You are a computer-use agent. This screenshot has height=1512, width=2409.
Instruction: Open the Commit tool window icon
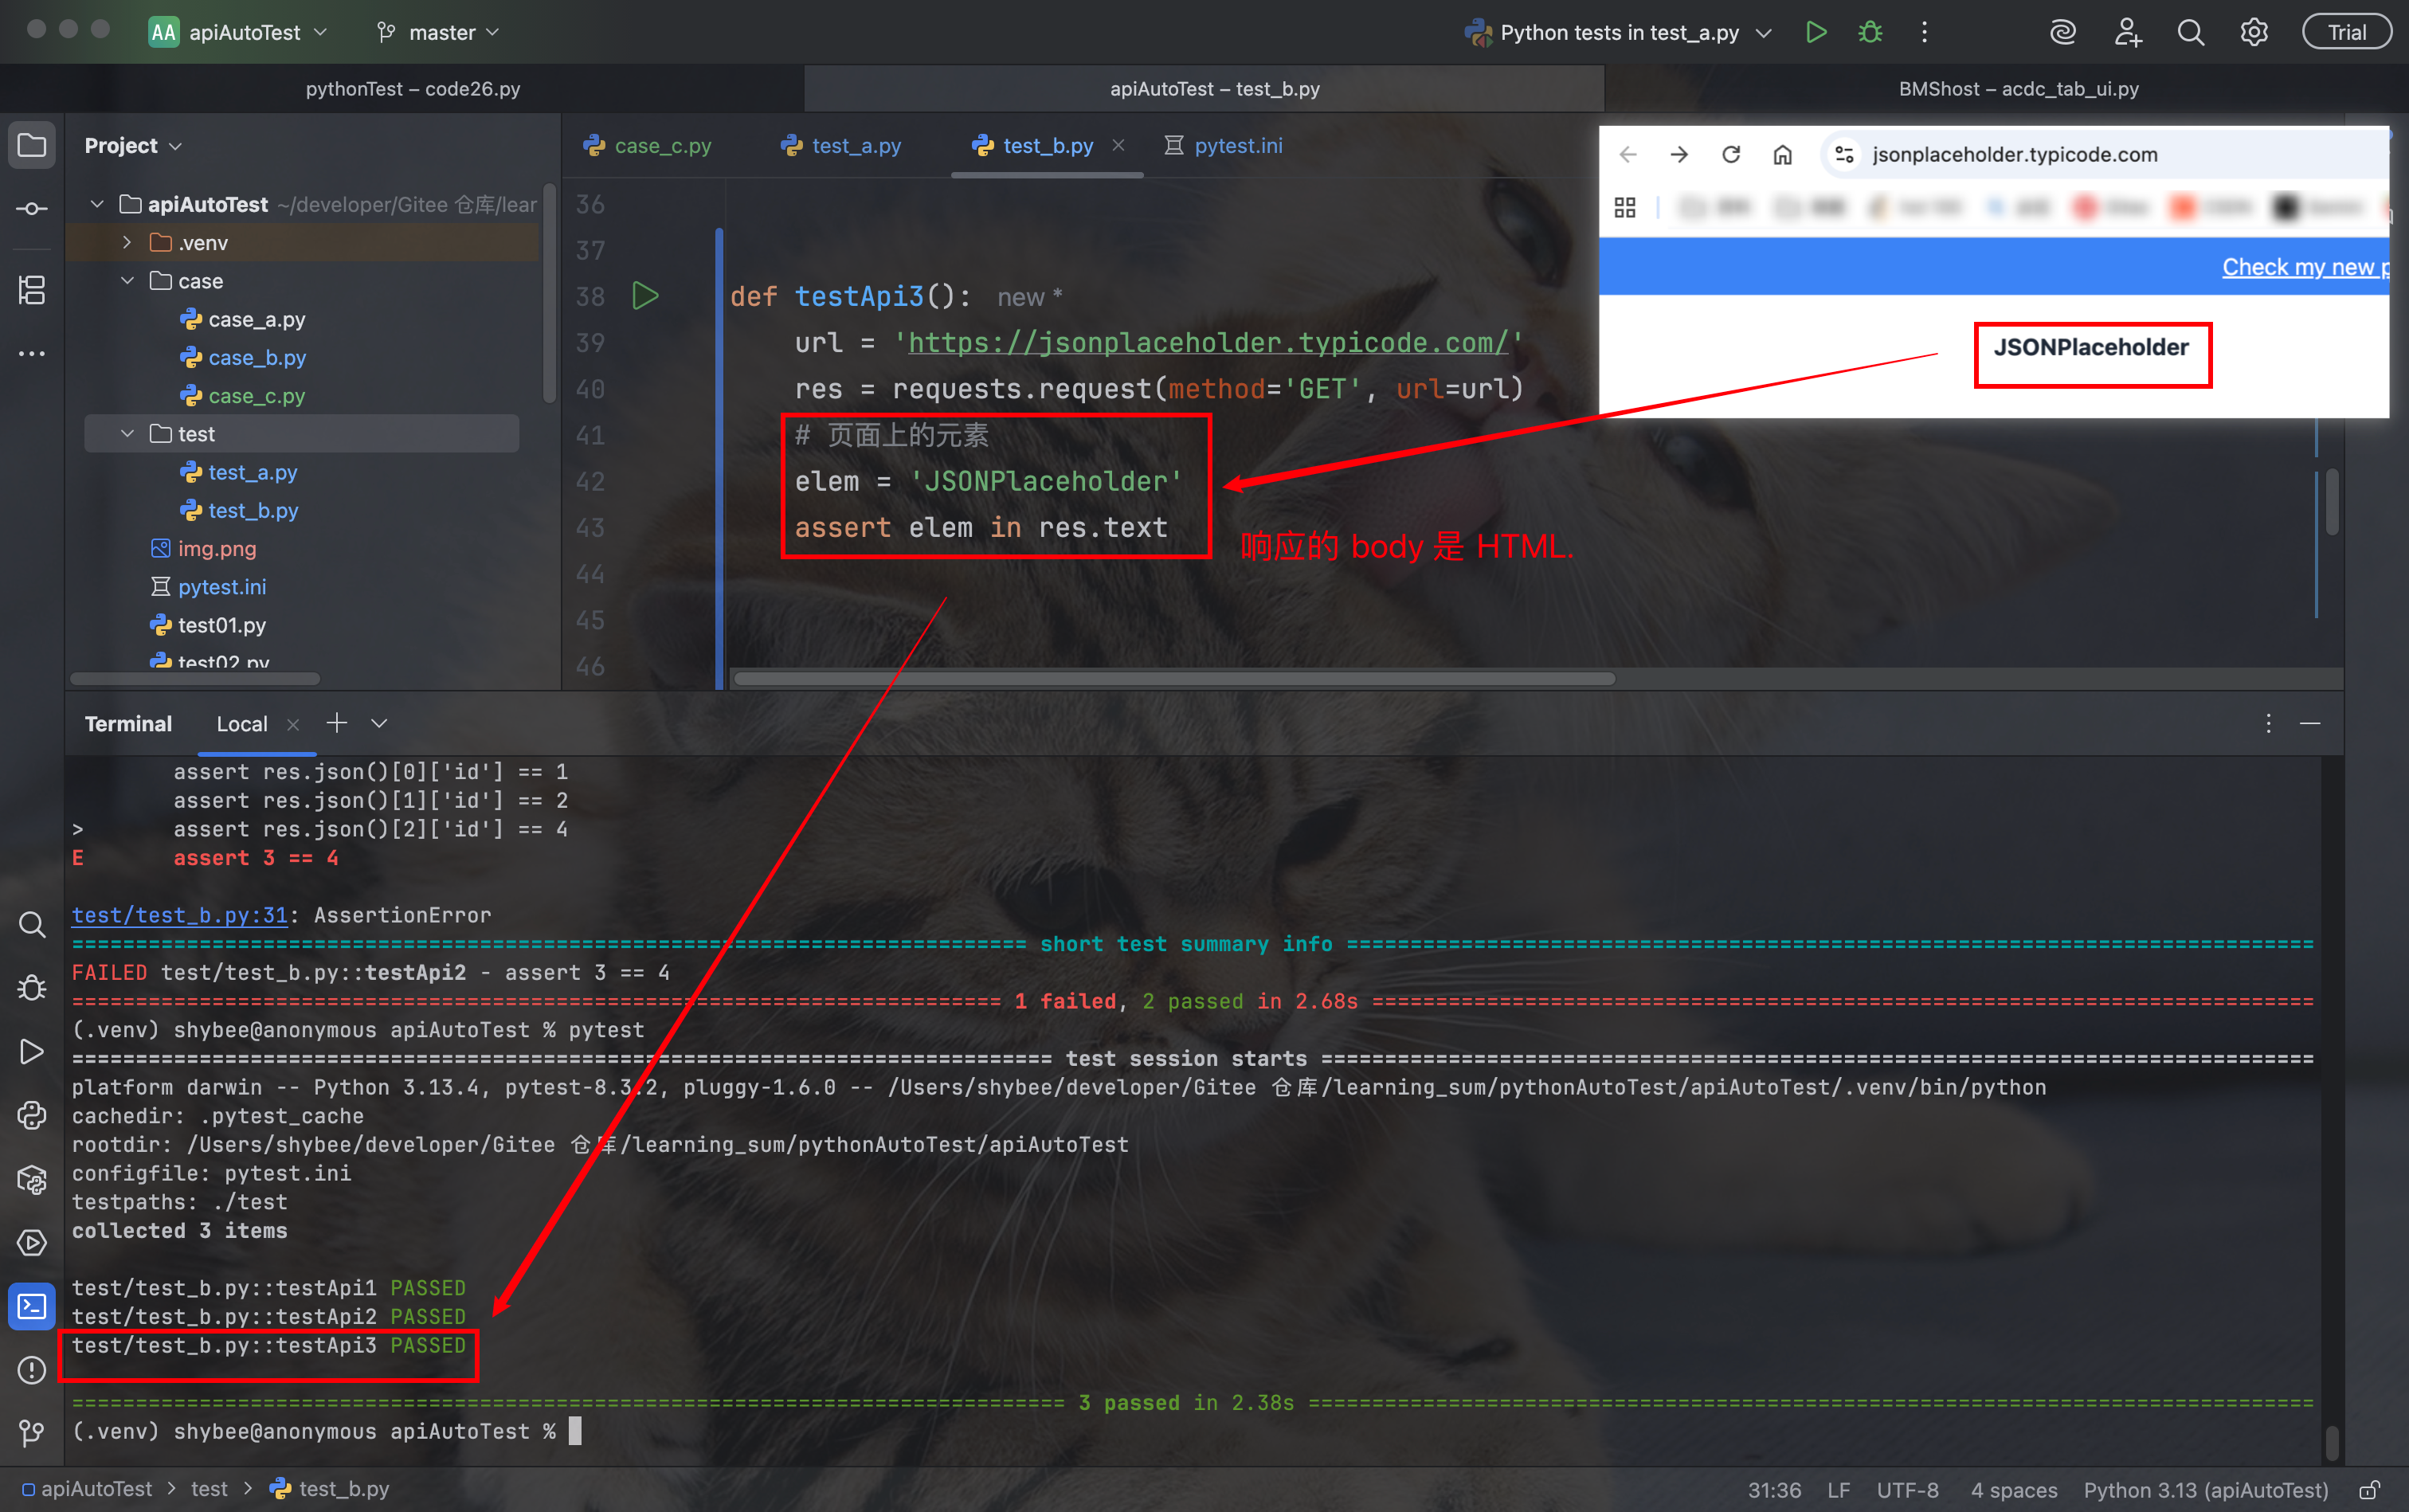[32, 208]
